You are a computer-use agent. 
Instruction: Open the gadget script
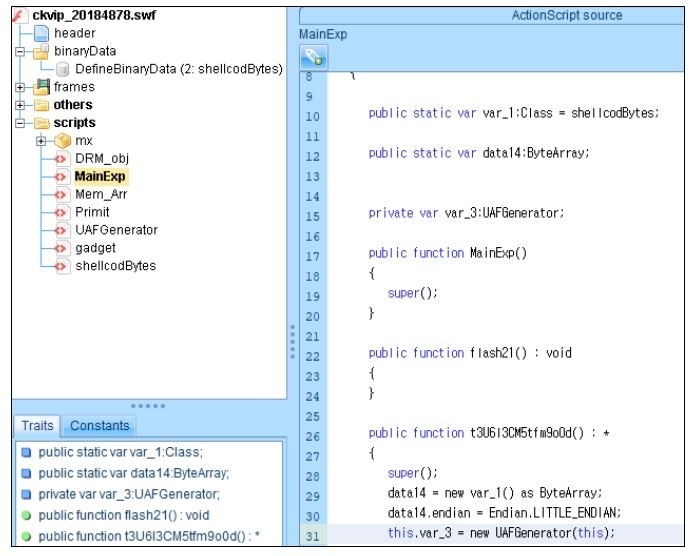coord(95,248)
